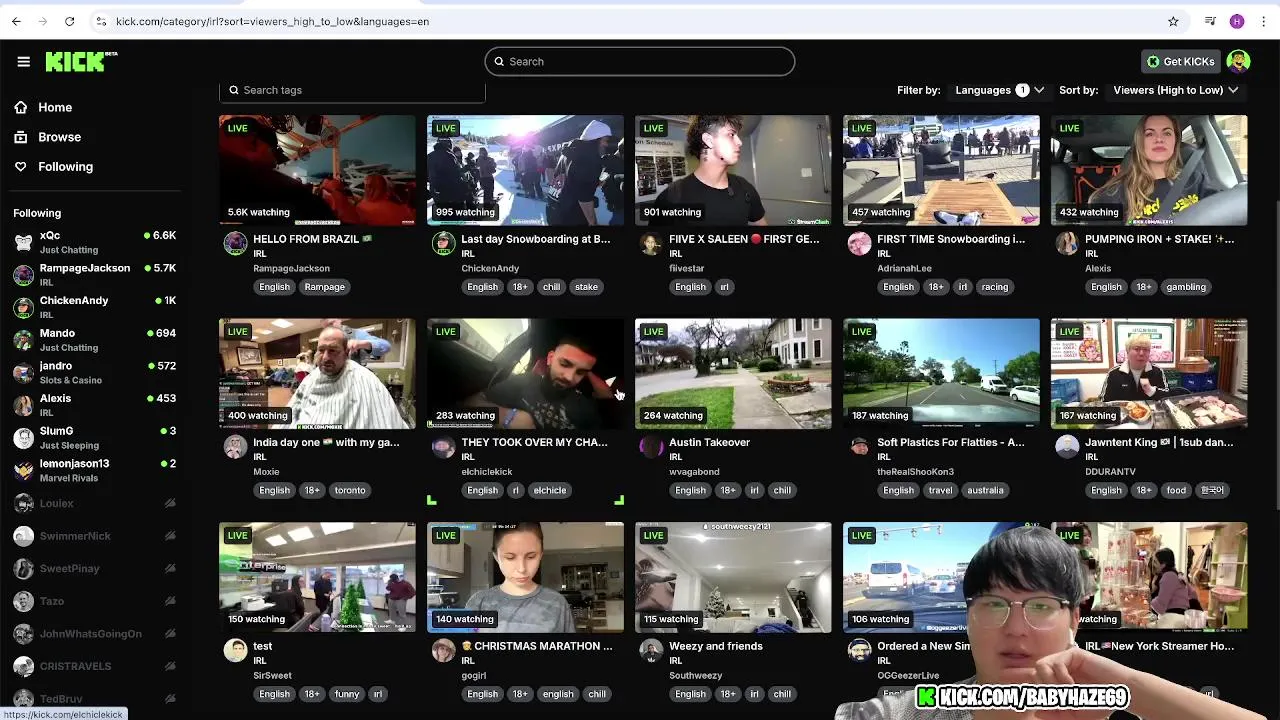The image size is (1280, 720).
Task: Open lemonjason13 avatar in Following sidebar
Action: [23, 471]
